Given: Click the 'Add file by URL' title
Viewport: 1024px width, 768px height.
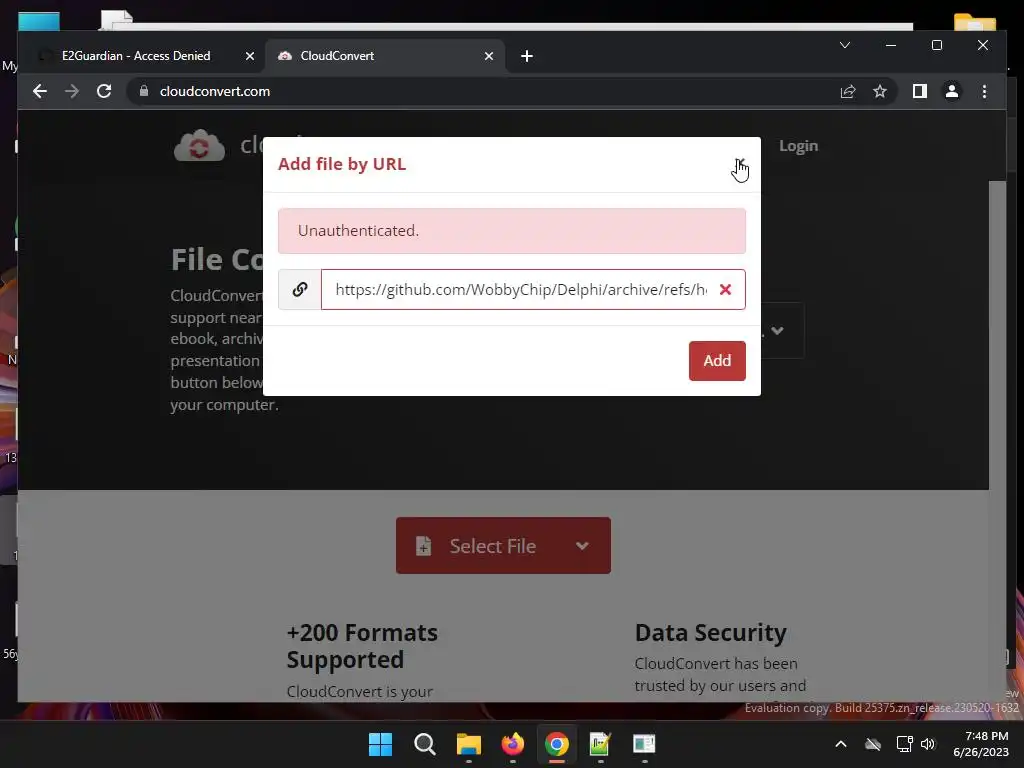Looking at the screenshot, I should point(342,164).
